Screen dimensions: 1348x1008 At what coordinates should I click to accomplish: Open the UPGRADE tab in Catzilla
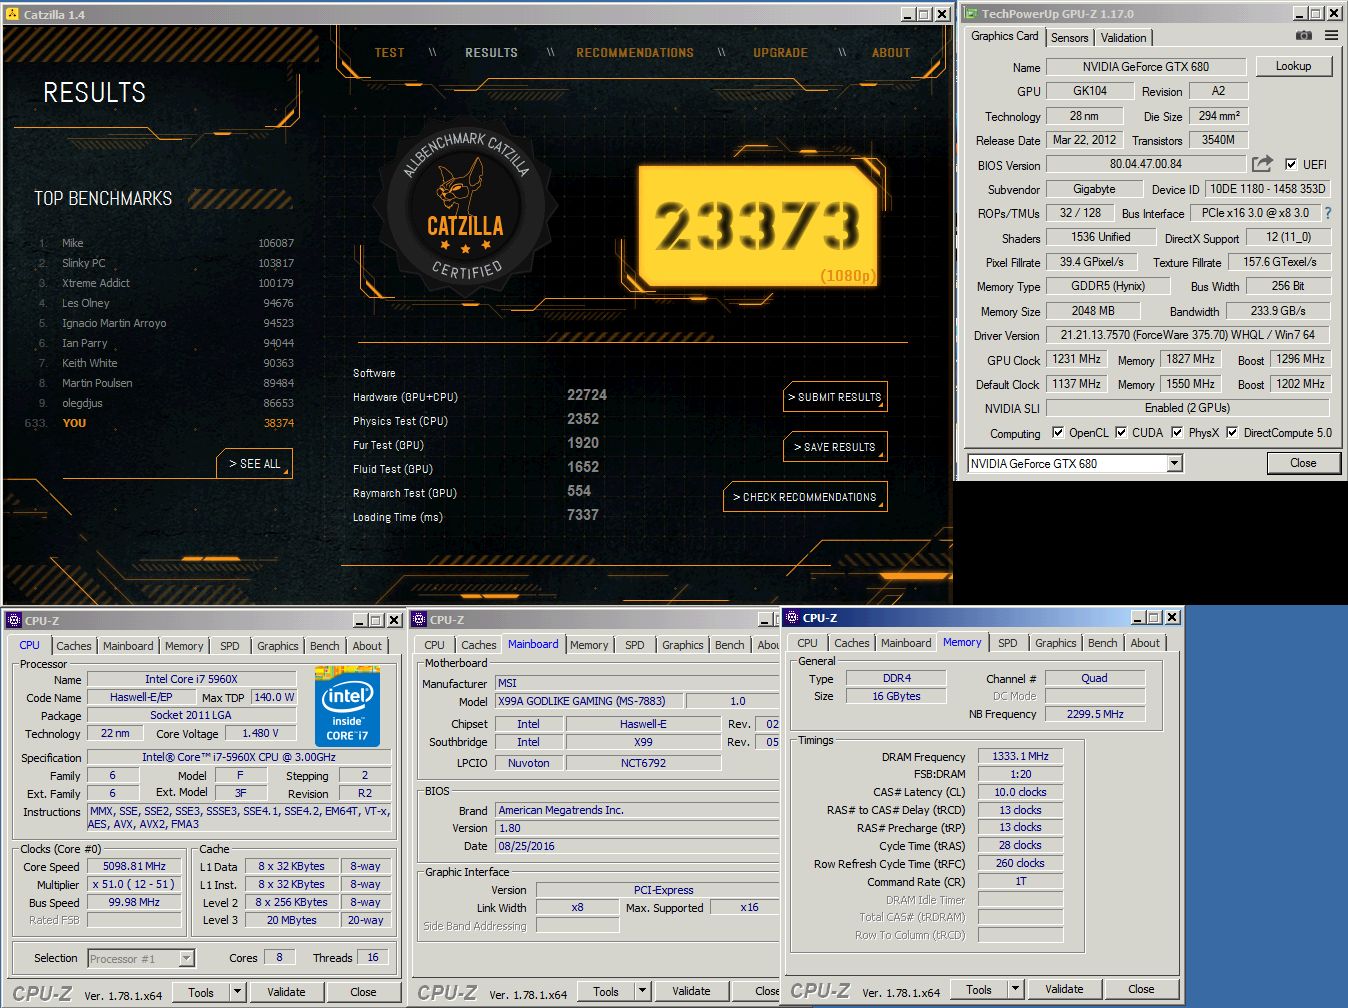(x=780, y=53)
